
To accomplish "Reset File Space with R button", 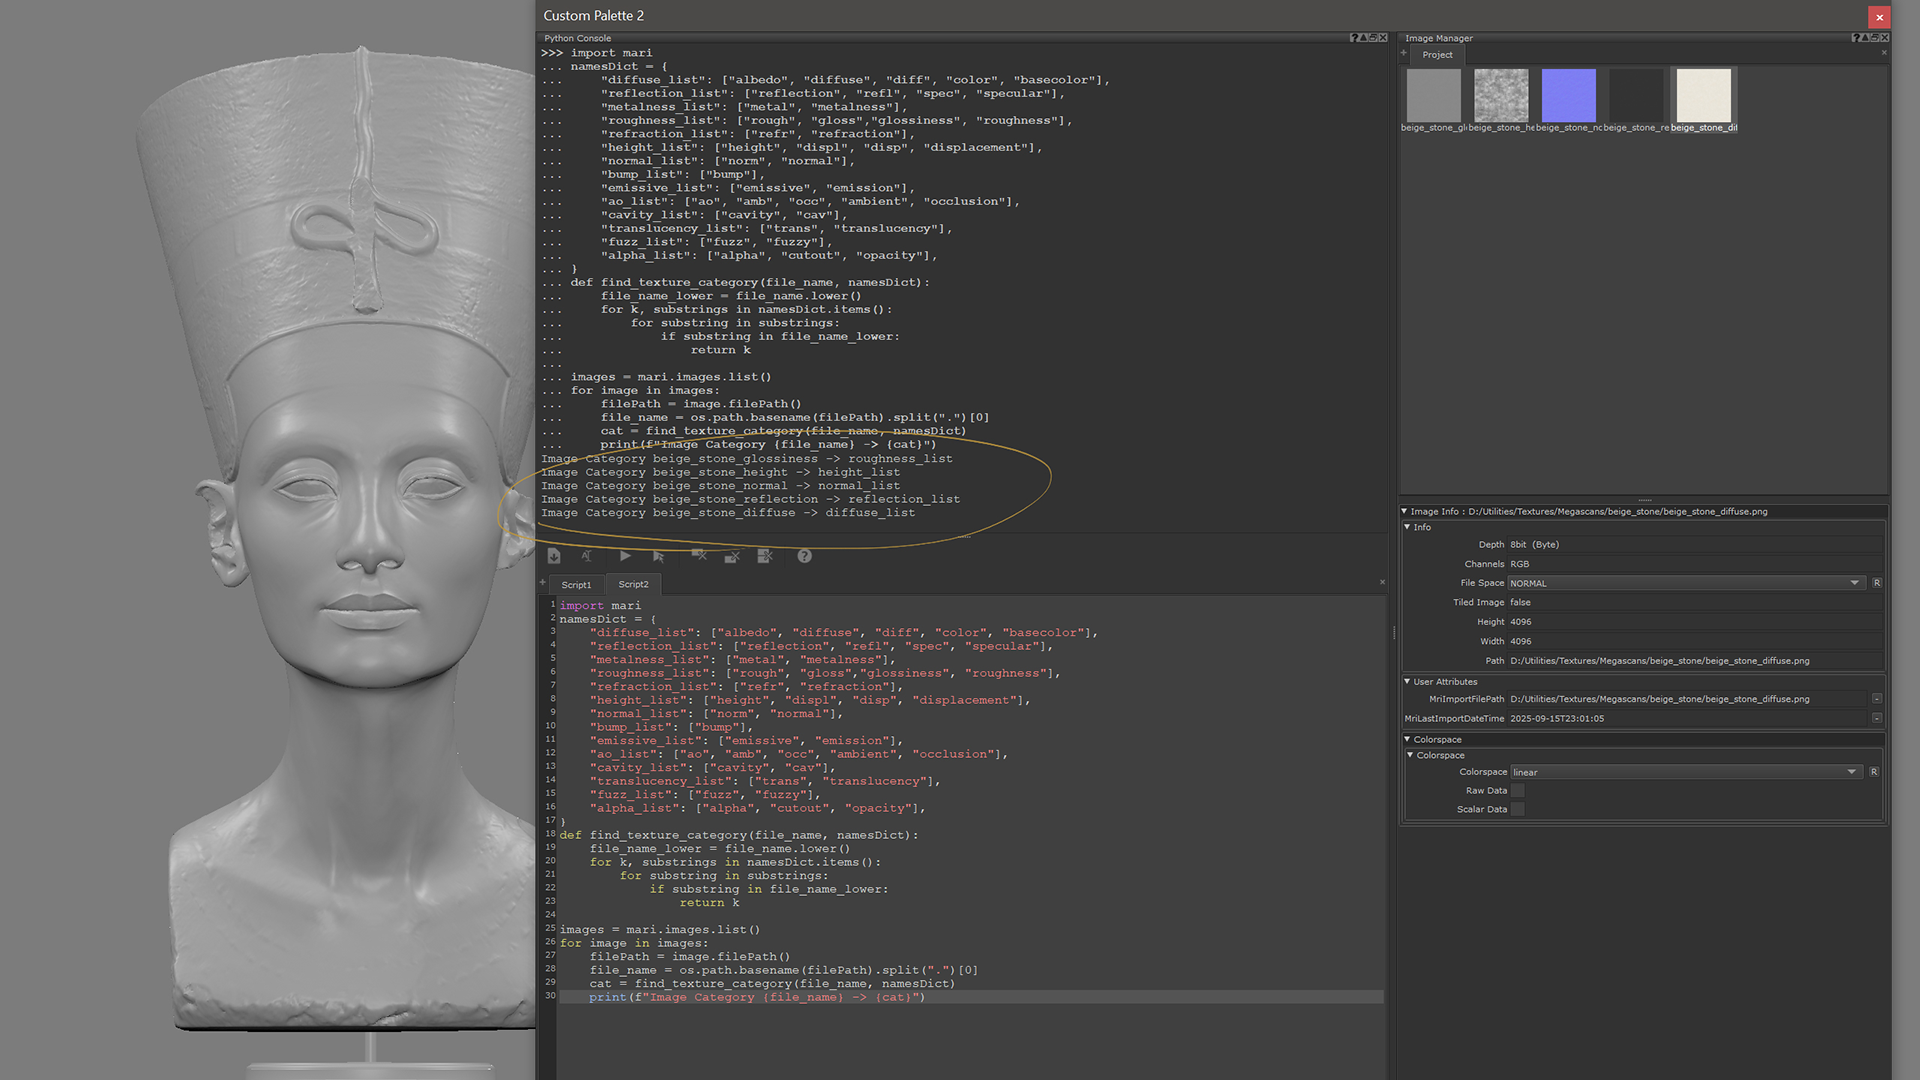I will click(1876, 583).
